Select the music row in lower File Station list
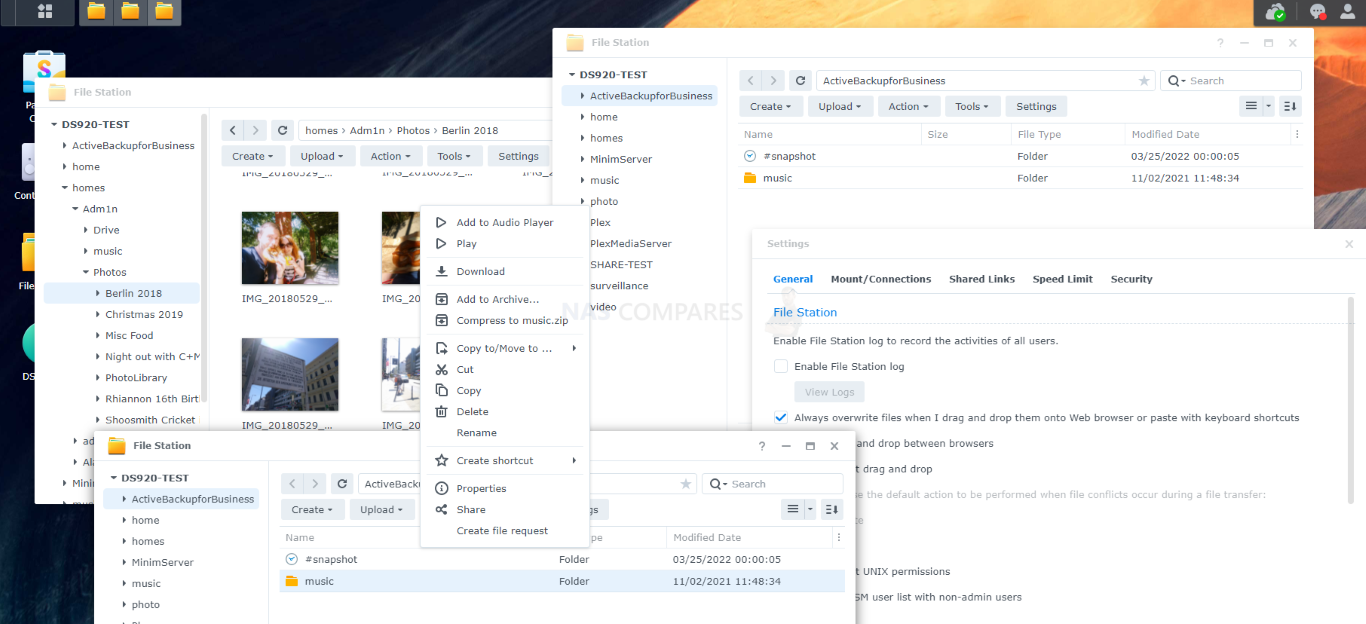Screen dimensions: 1366x624 point(562,581)
